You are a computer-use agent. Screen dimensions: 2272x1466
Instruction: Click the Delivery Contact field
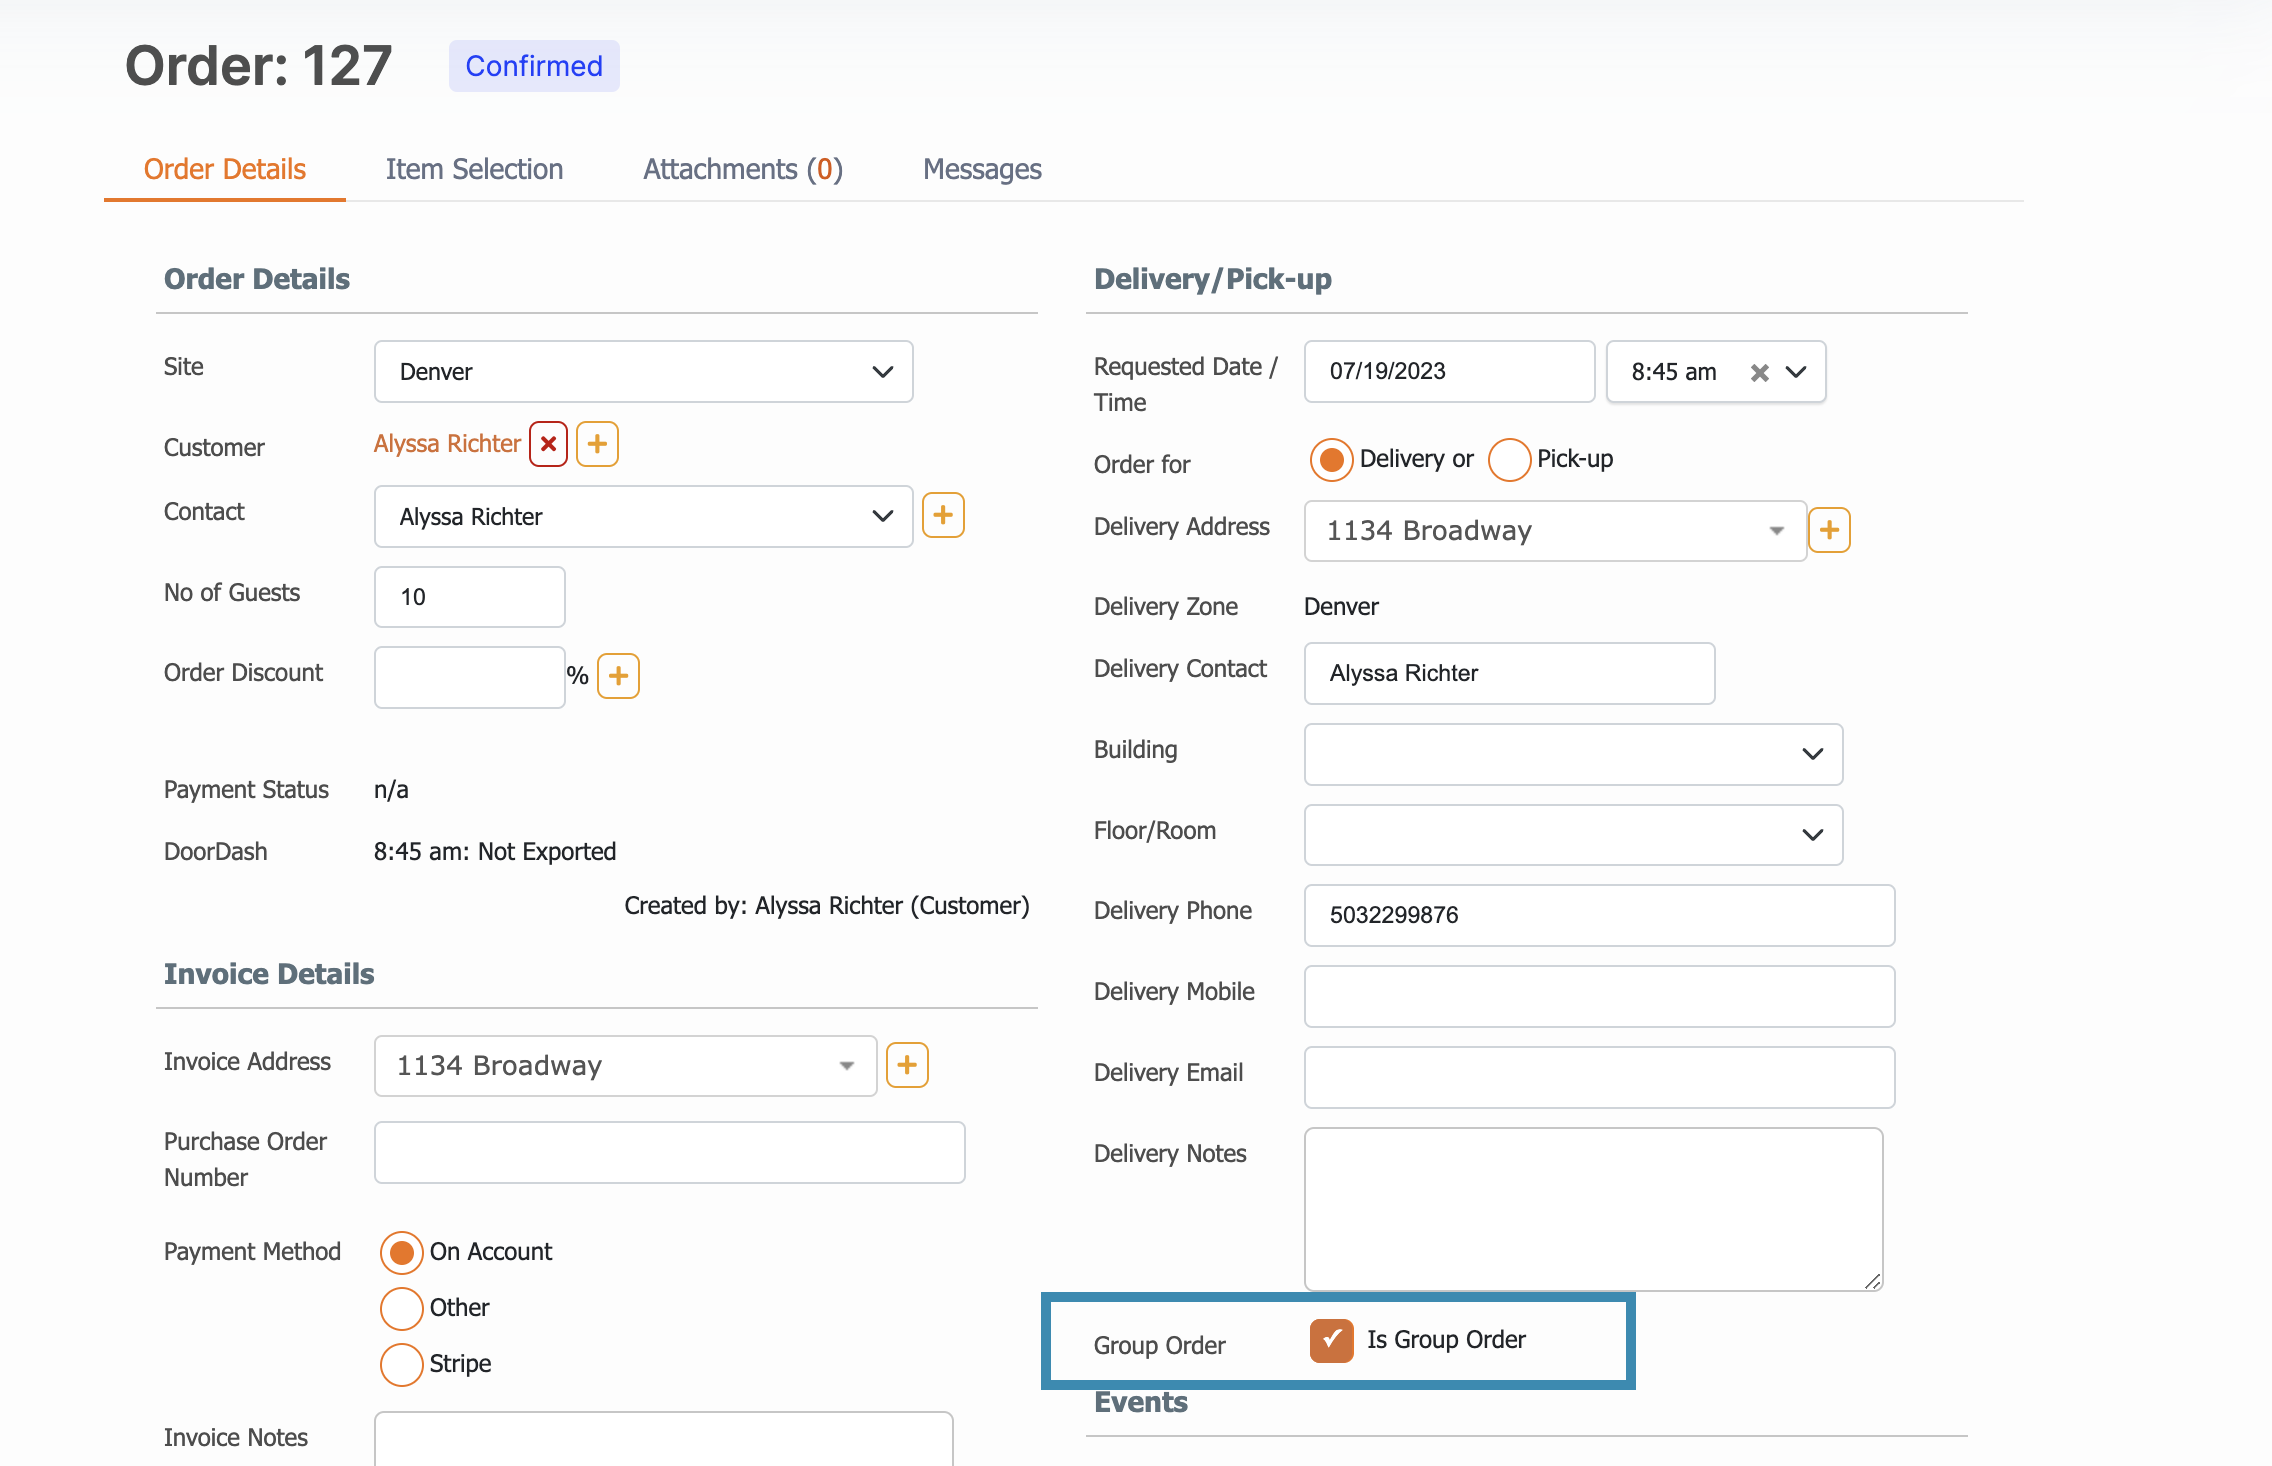point(1509,674)
